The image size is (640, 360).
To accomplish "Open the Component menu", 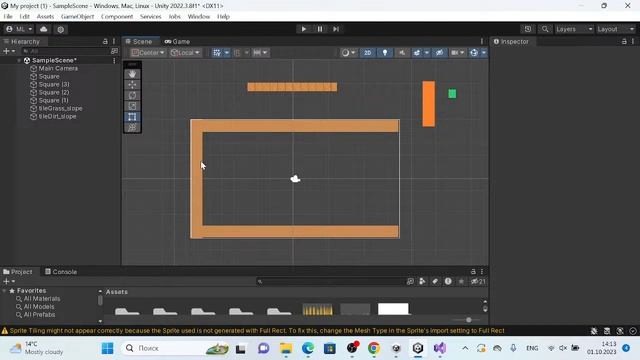I will click(x=117, y=16).
